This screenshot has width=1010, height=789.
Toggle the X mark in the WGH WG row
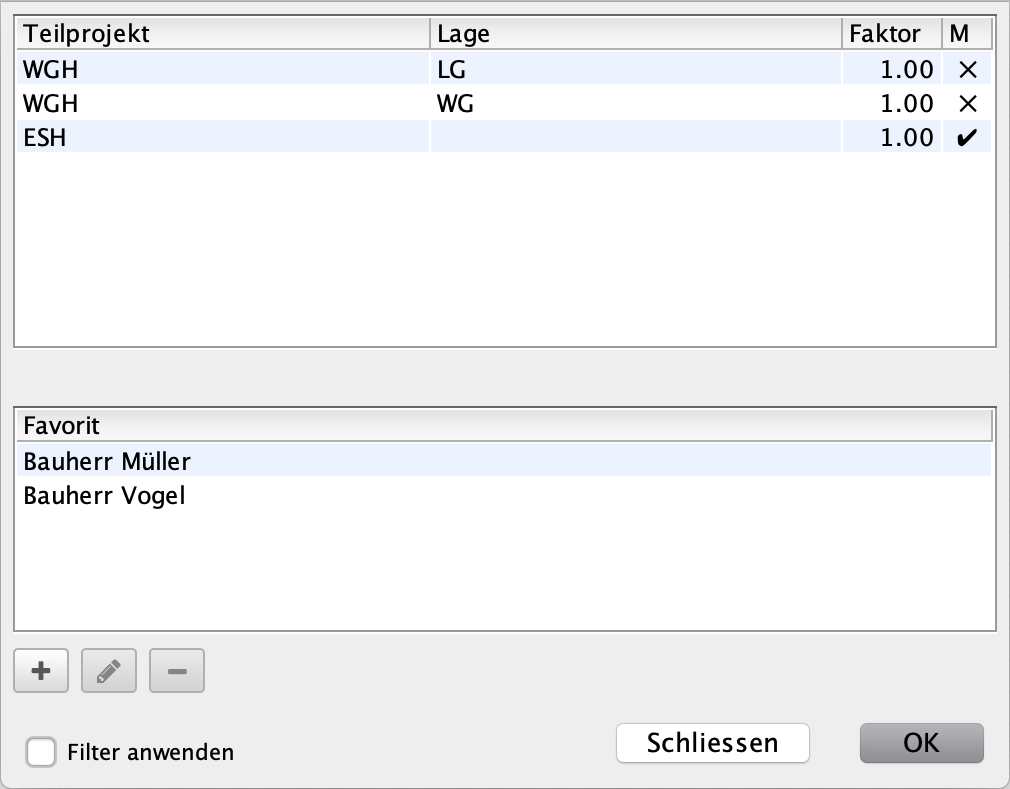(967, 104)
